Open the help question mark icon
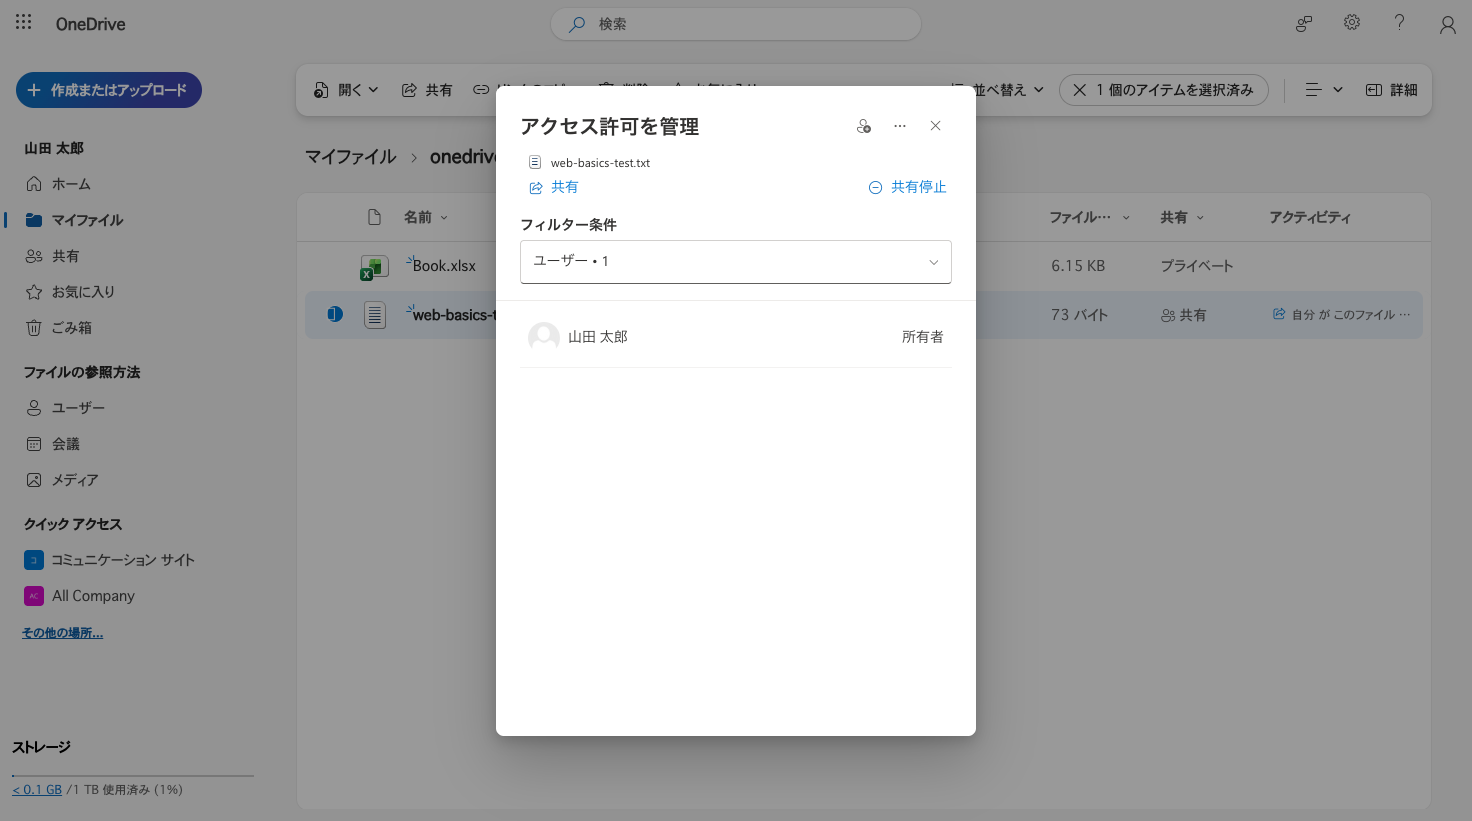Viewport: 1472px width, 821px height. tap(1399, 22)
